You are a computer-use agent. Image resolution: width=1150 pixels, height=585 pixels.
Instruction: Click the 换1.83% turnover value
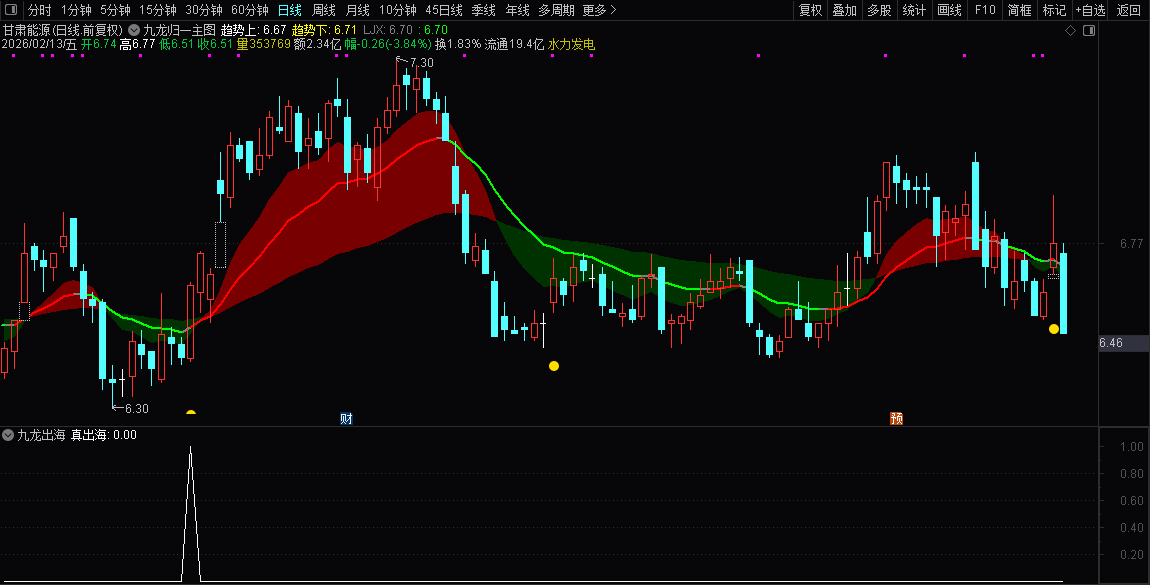click(x=458, y=44)
